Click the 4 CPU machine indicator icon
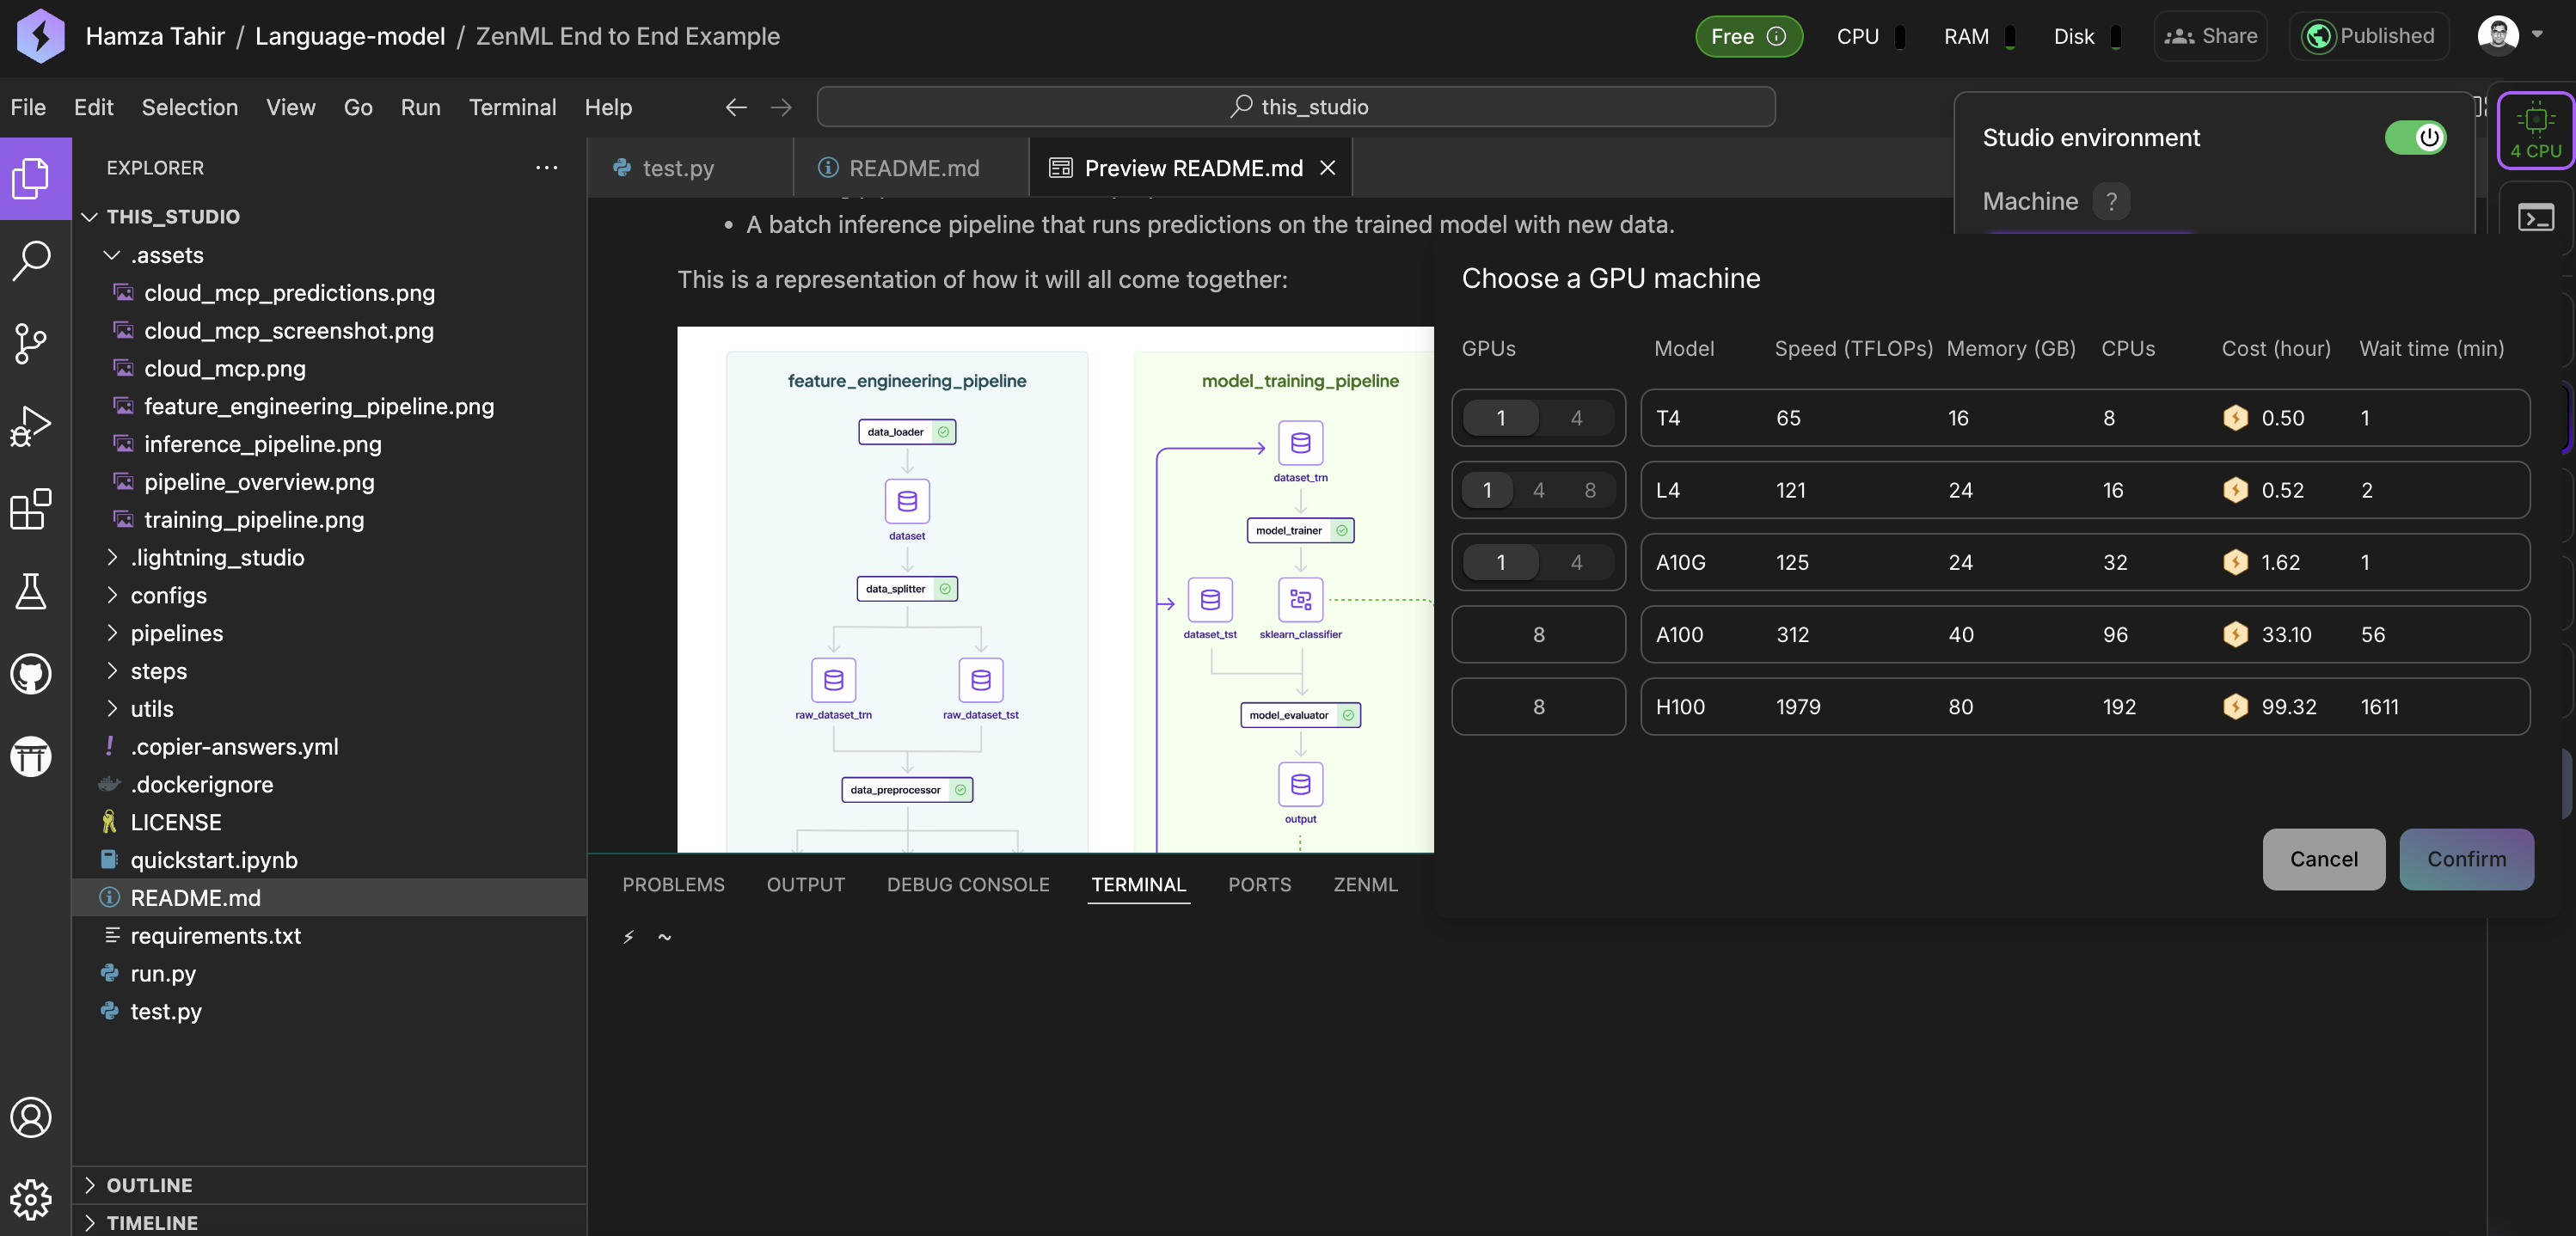The image size is (2576, 1236). coord(2536,131)
